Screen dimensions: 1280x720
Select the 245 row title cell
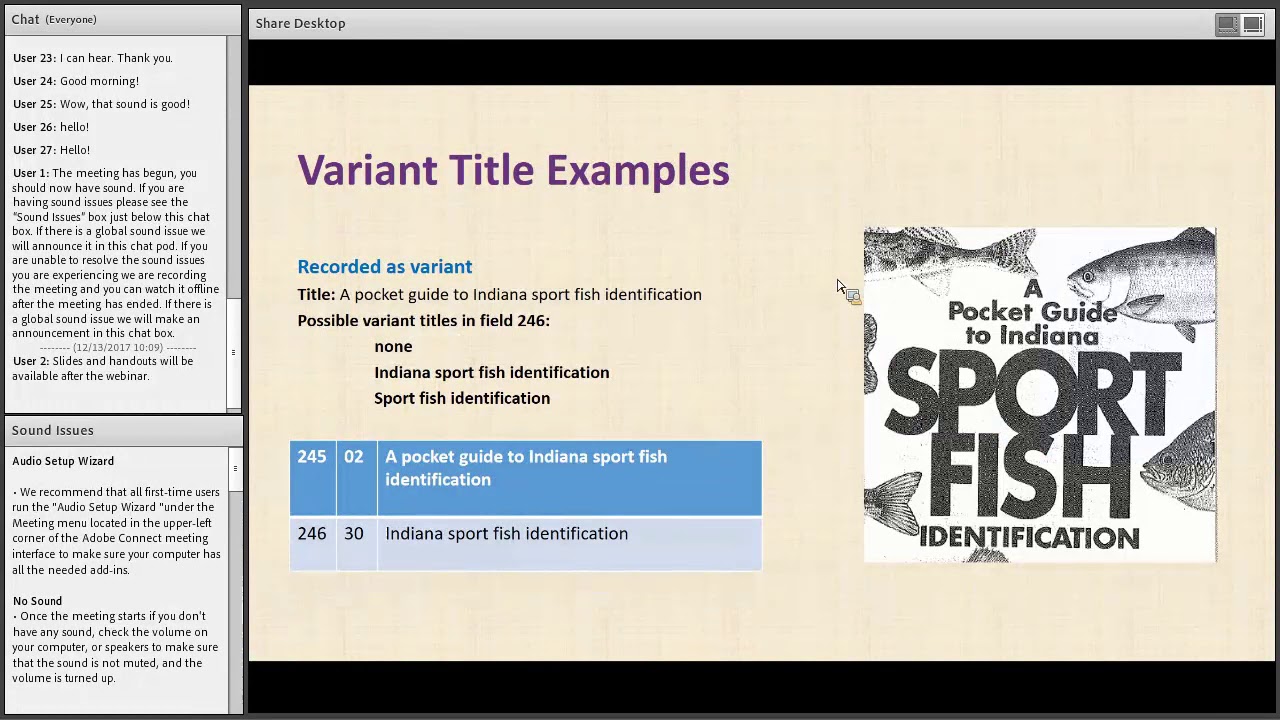[x=569, y=478]
